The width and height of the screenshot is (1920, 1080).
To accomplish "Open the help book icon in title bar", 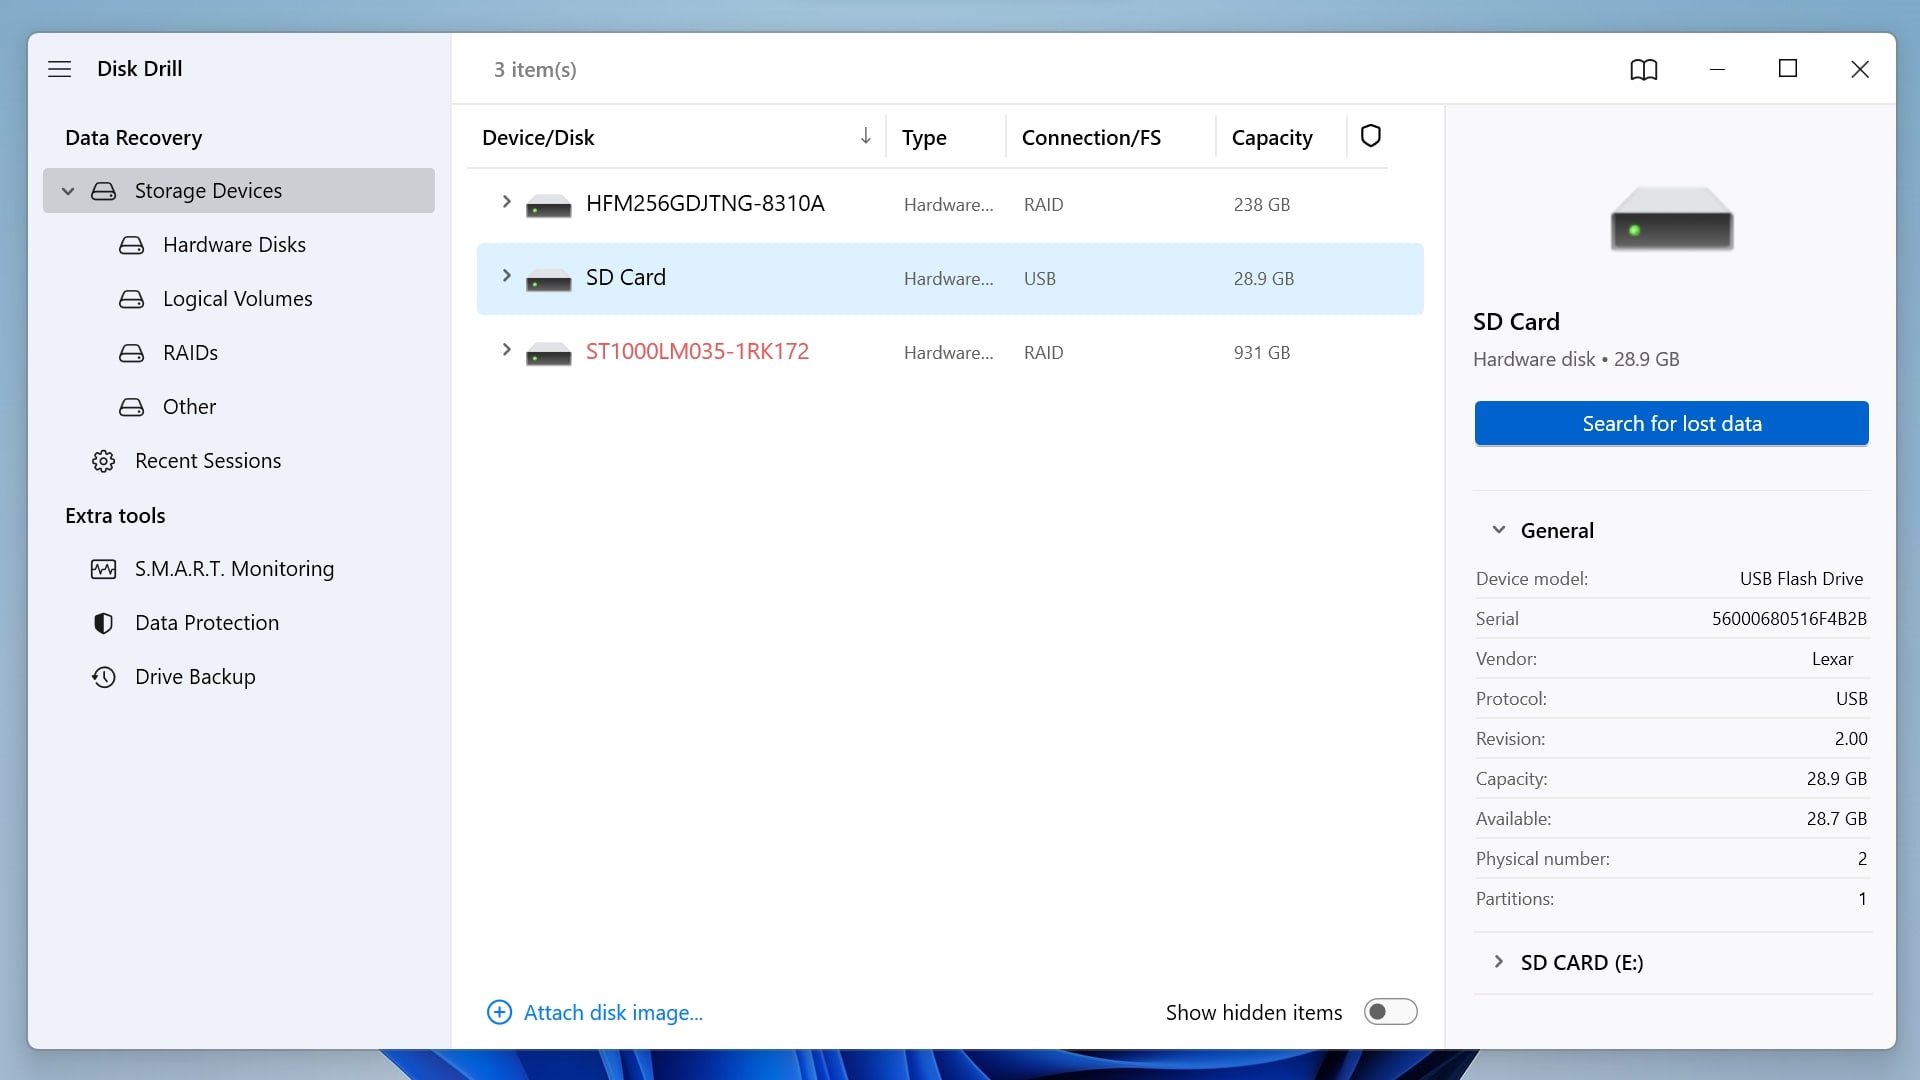I will (x=1644, y=69).
